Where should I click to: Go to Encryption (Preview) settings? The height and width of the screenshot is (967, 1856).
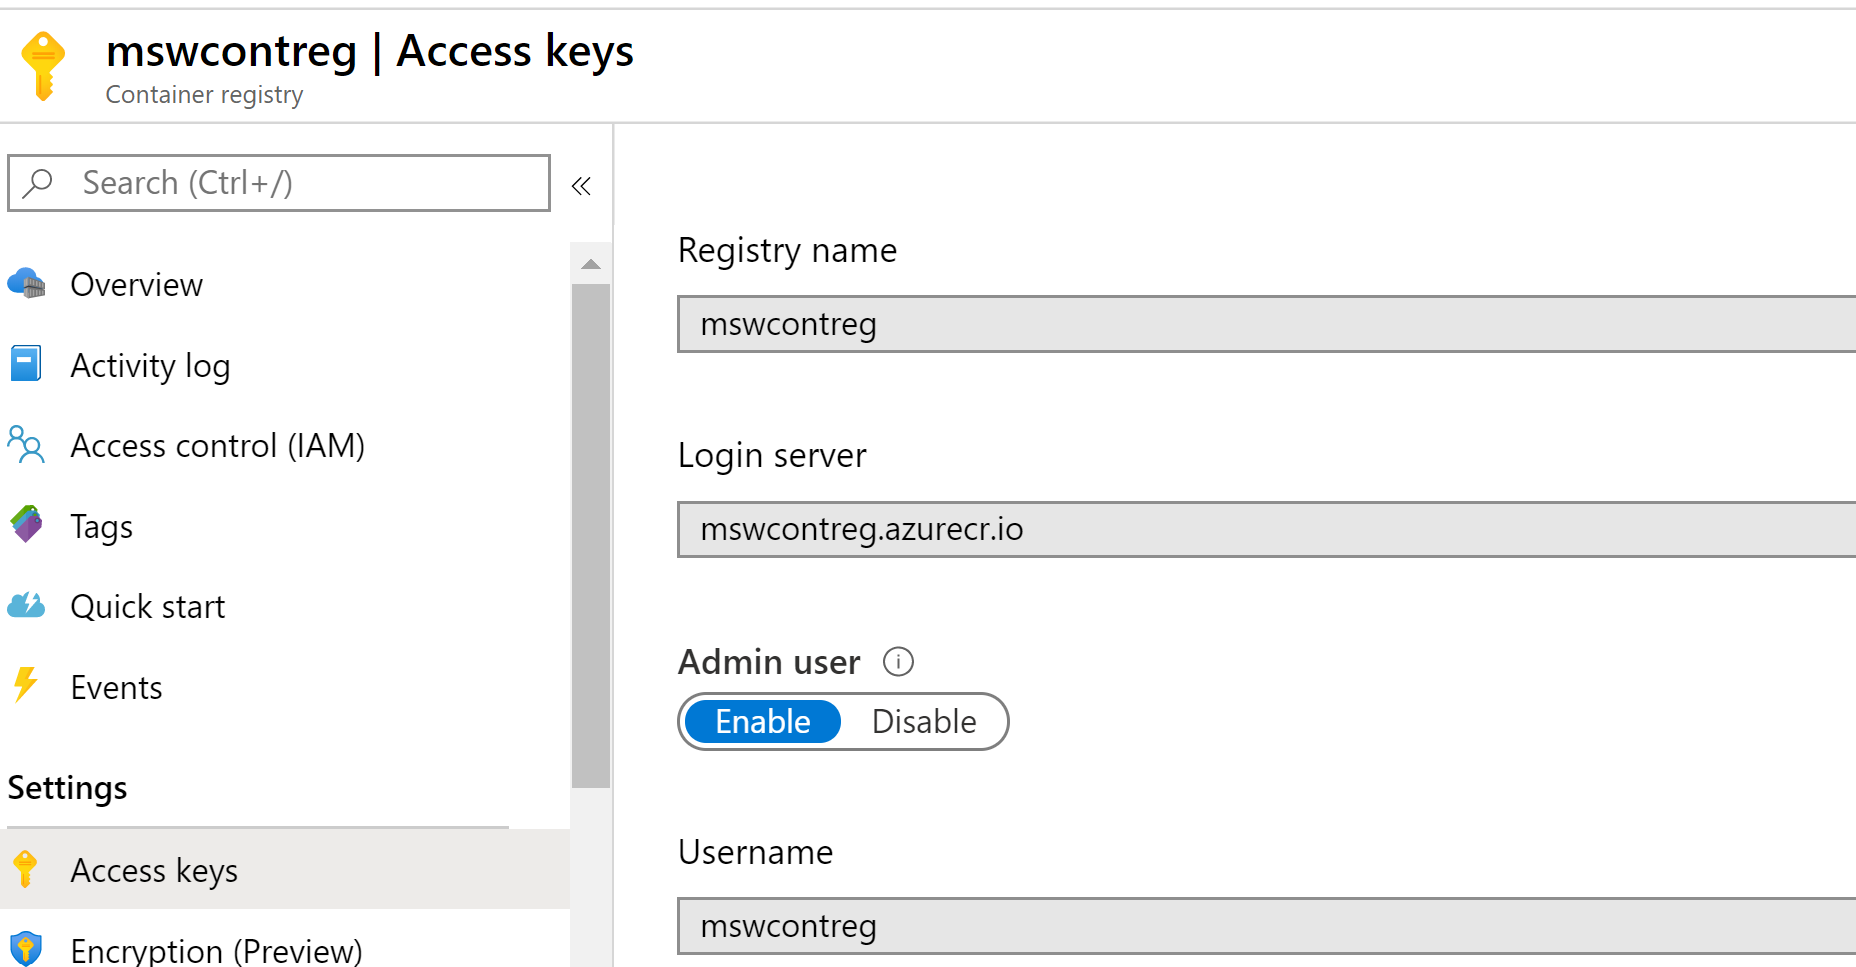click(x=215, y=949)
